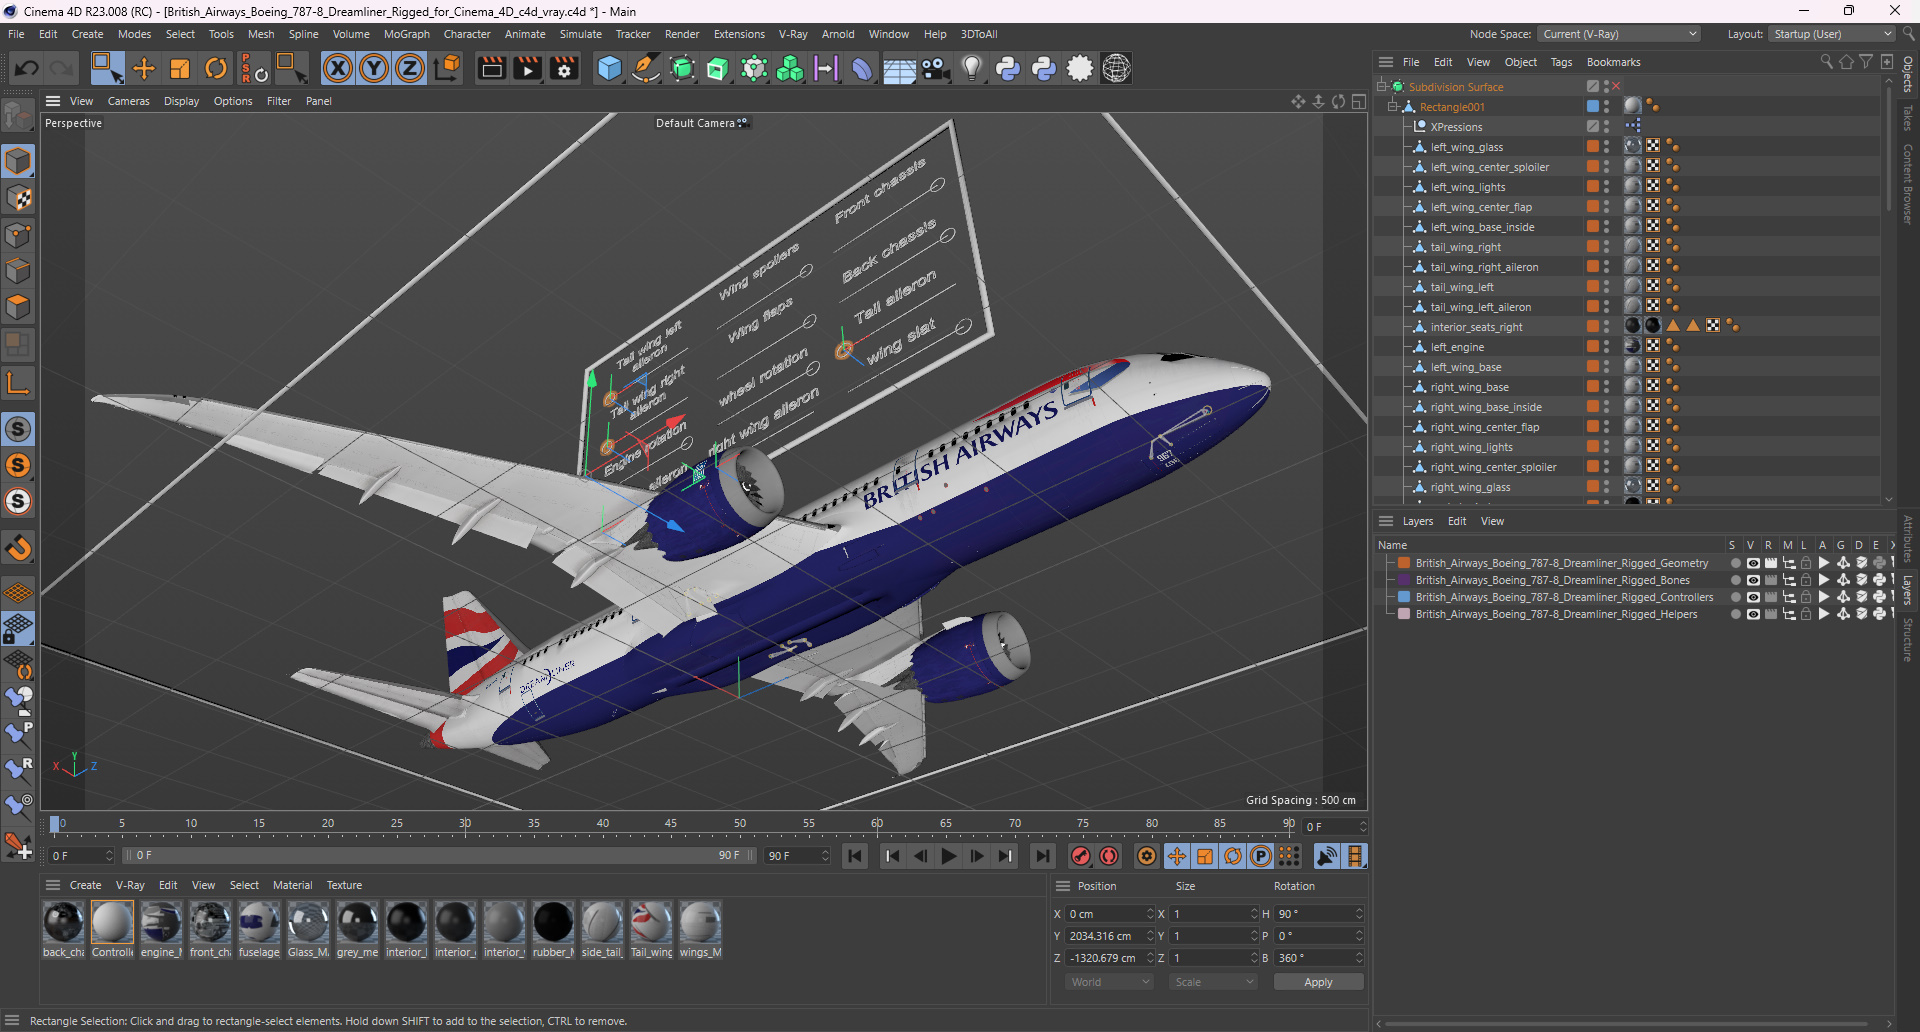Click the Camera object icon
1920x1032 pixels.
click(936, 68)
